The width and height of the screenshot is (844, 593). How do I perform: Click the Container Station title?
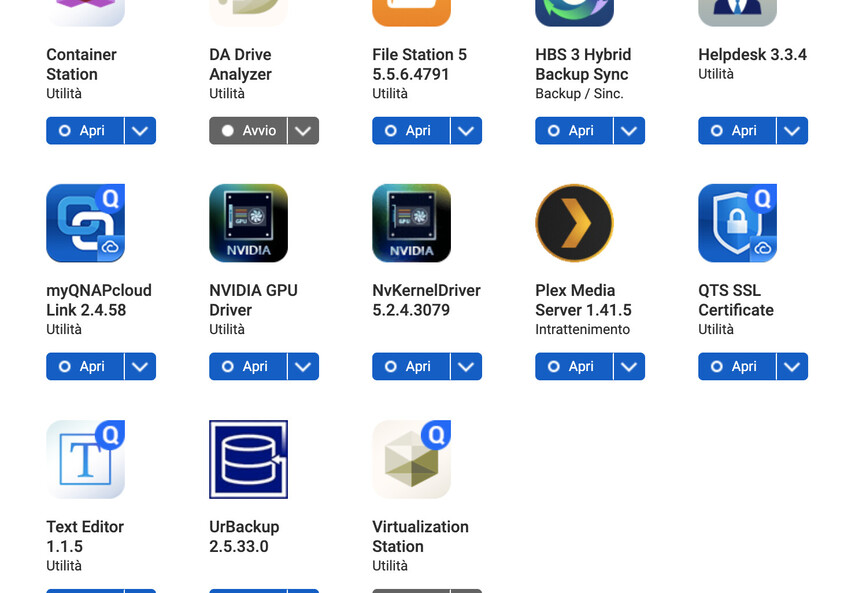coord(81,64)
